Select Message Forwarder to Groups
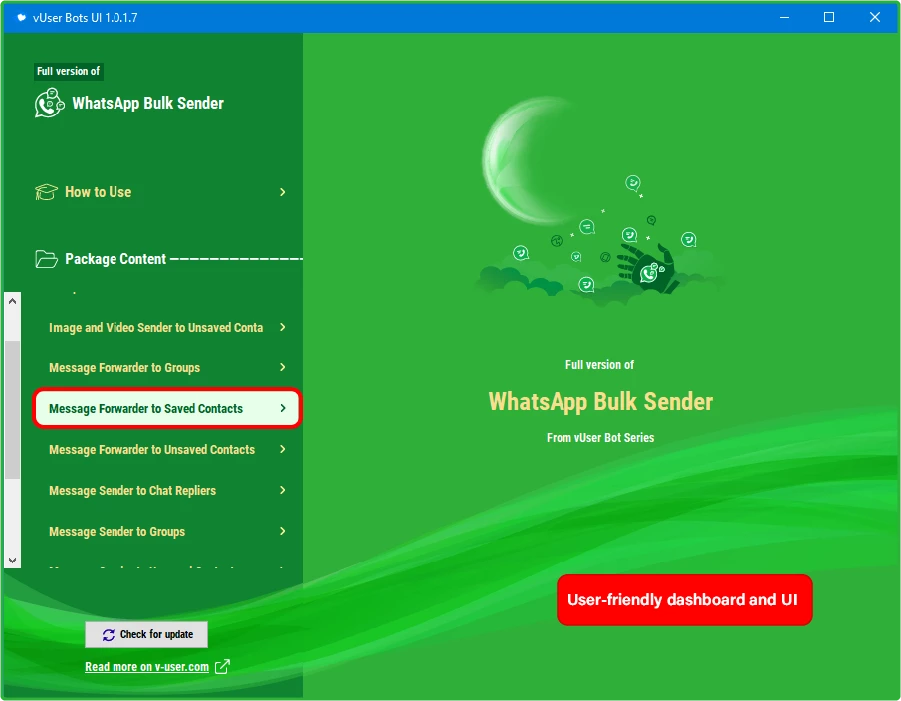Viewport: 901px width, 701px height. tap(167, 368)
